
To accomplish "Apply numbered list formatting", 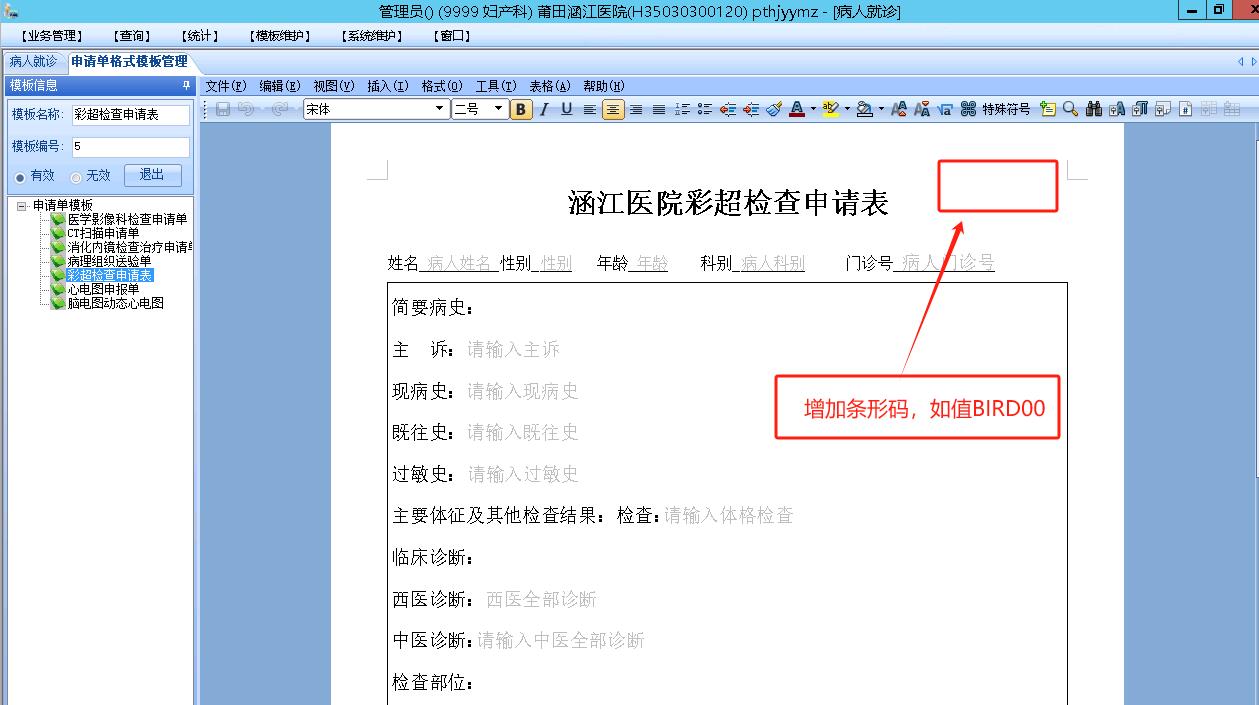I will pos(682,109).
